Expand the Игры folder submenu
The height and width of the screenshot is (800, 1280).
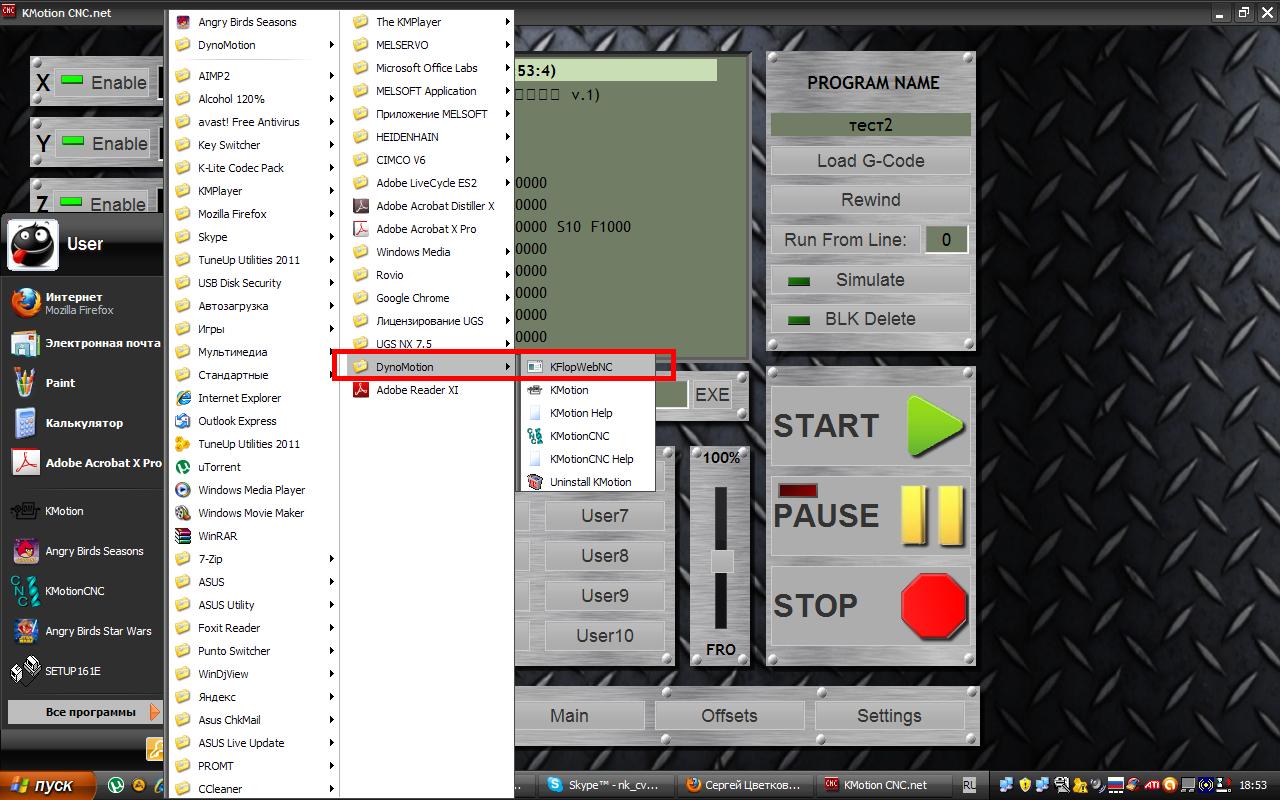point(254,329)
